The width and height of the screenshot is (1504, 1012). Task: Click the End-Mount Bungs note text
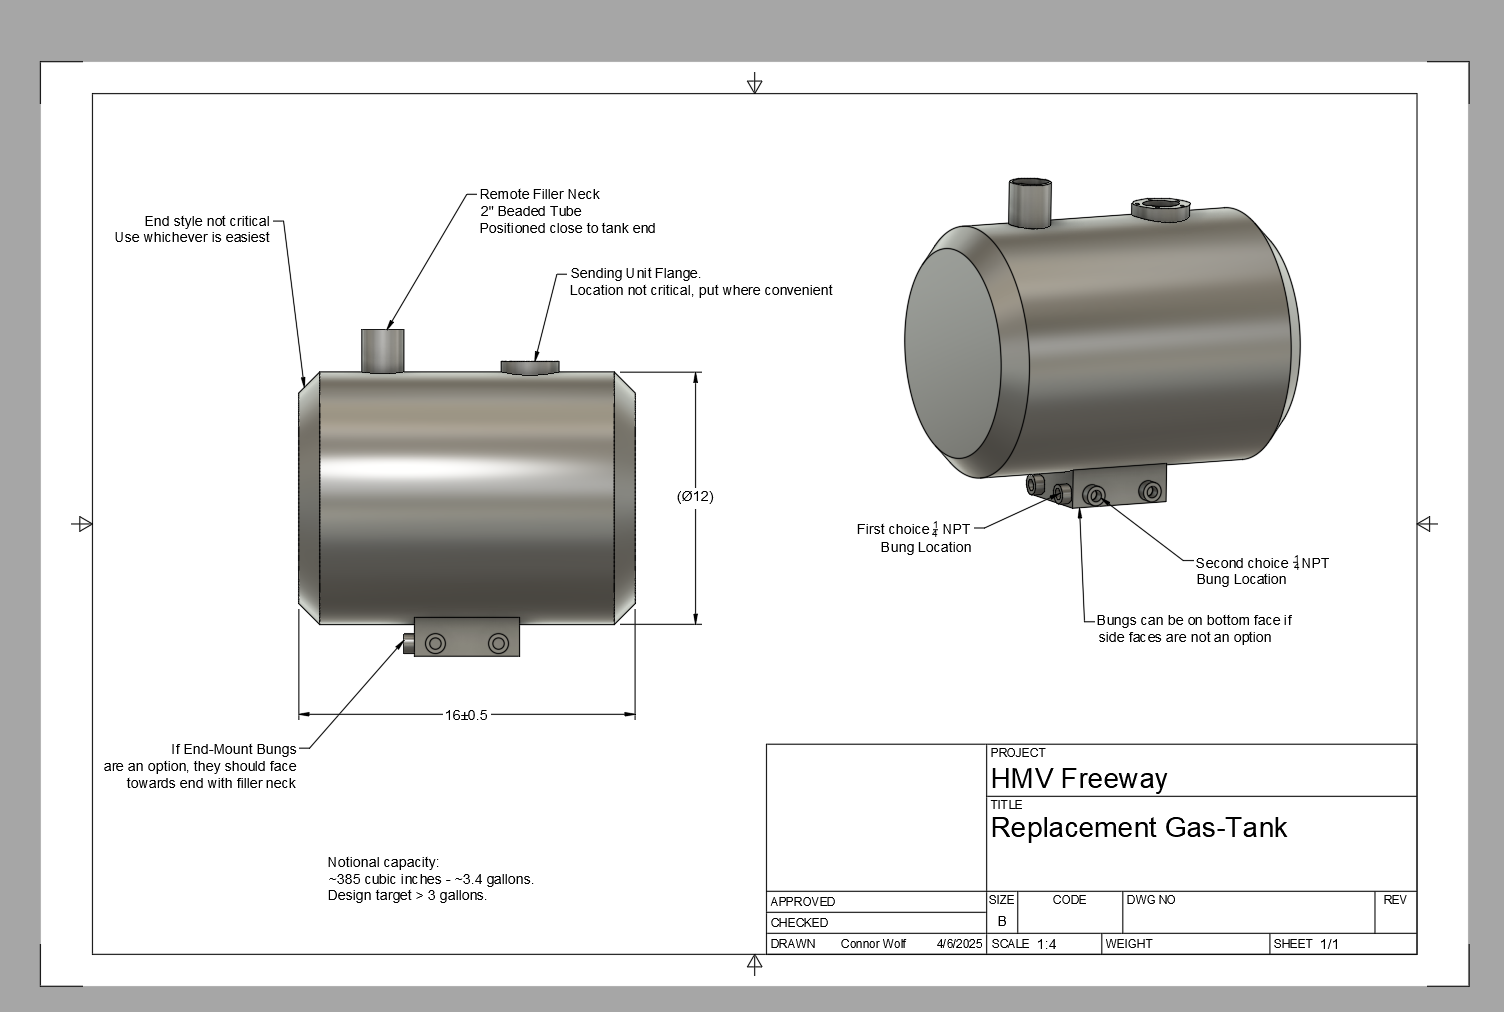[201, 766]
